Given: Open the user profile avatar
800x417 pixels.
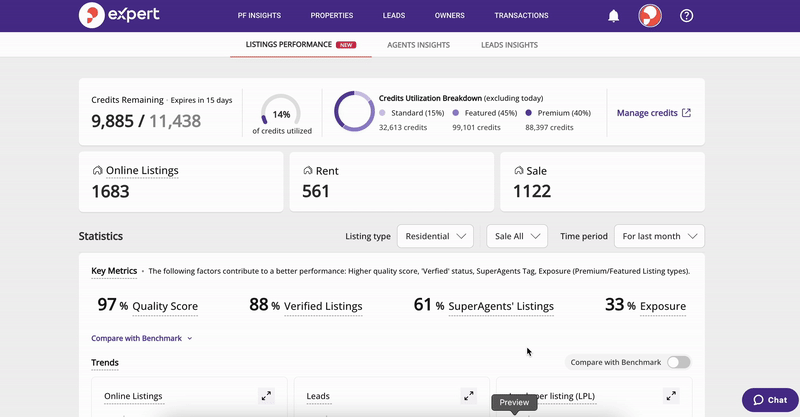Looking at the screenshot, I should 650,16.
